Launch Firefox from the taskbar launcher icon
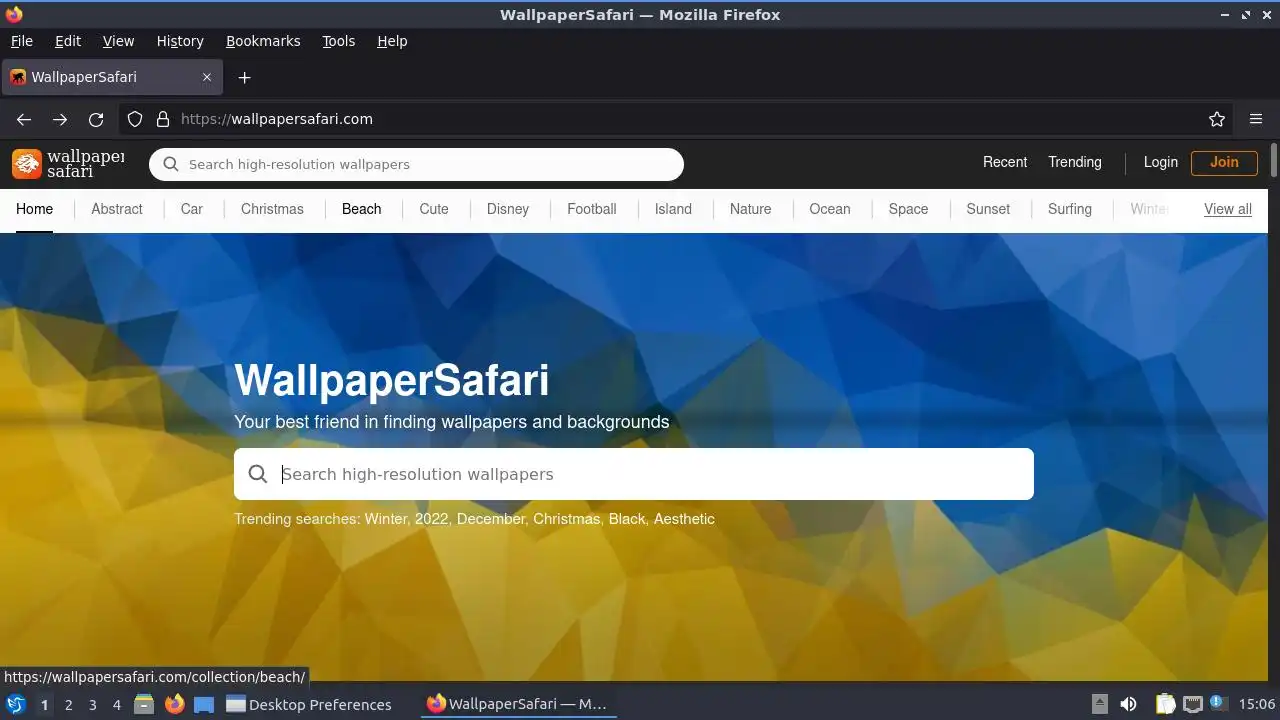 (x=174, y=704)
